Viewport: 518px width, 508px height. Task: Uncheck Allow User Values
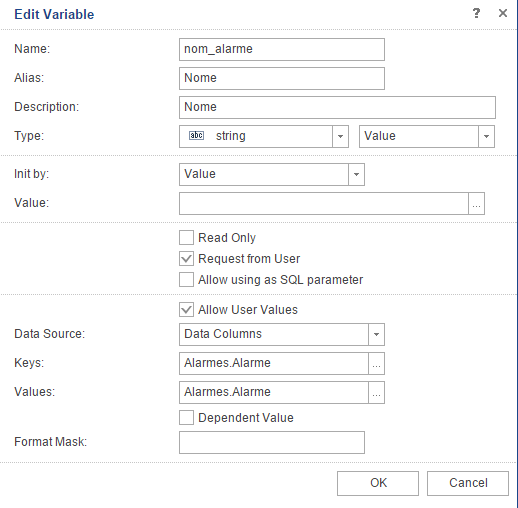[x=186, y=310]
